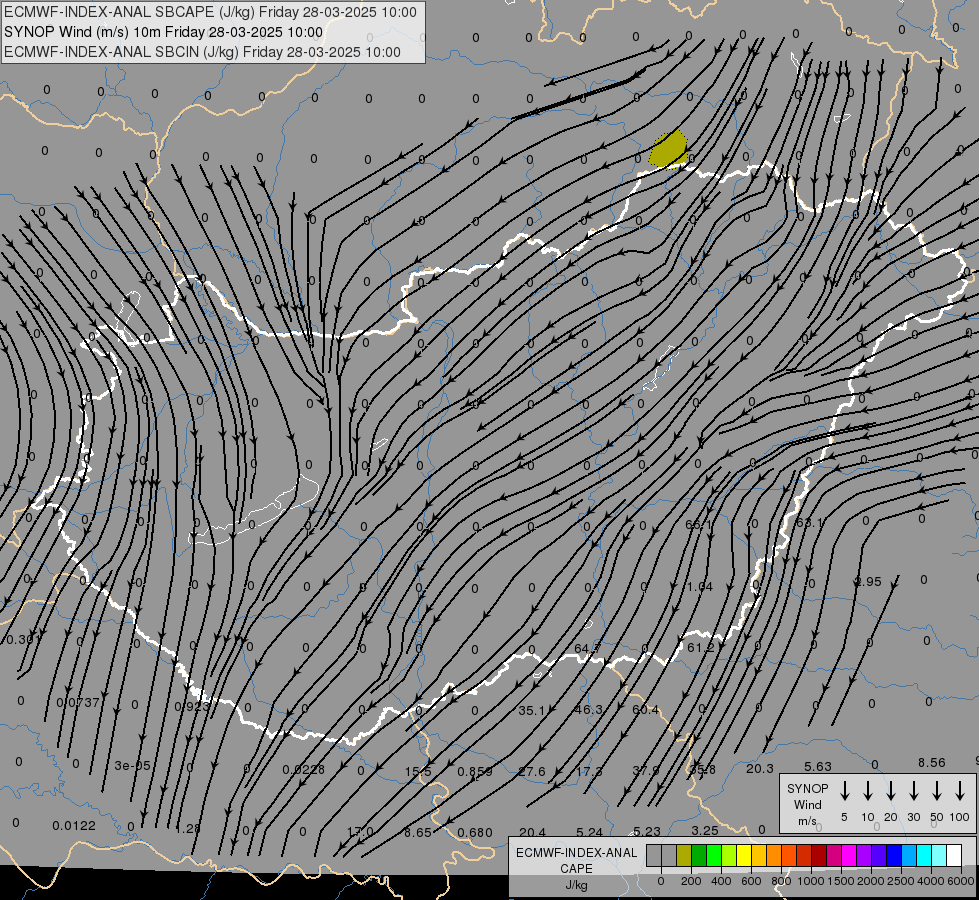Click the wind arrow labeled 30 m/s
Screen dimensions: 979x900
click(913, 790)
